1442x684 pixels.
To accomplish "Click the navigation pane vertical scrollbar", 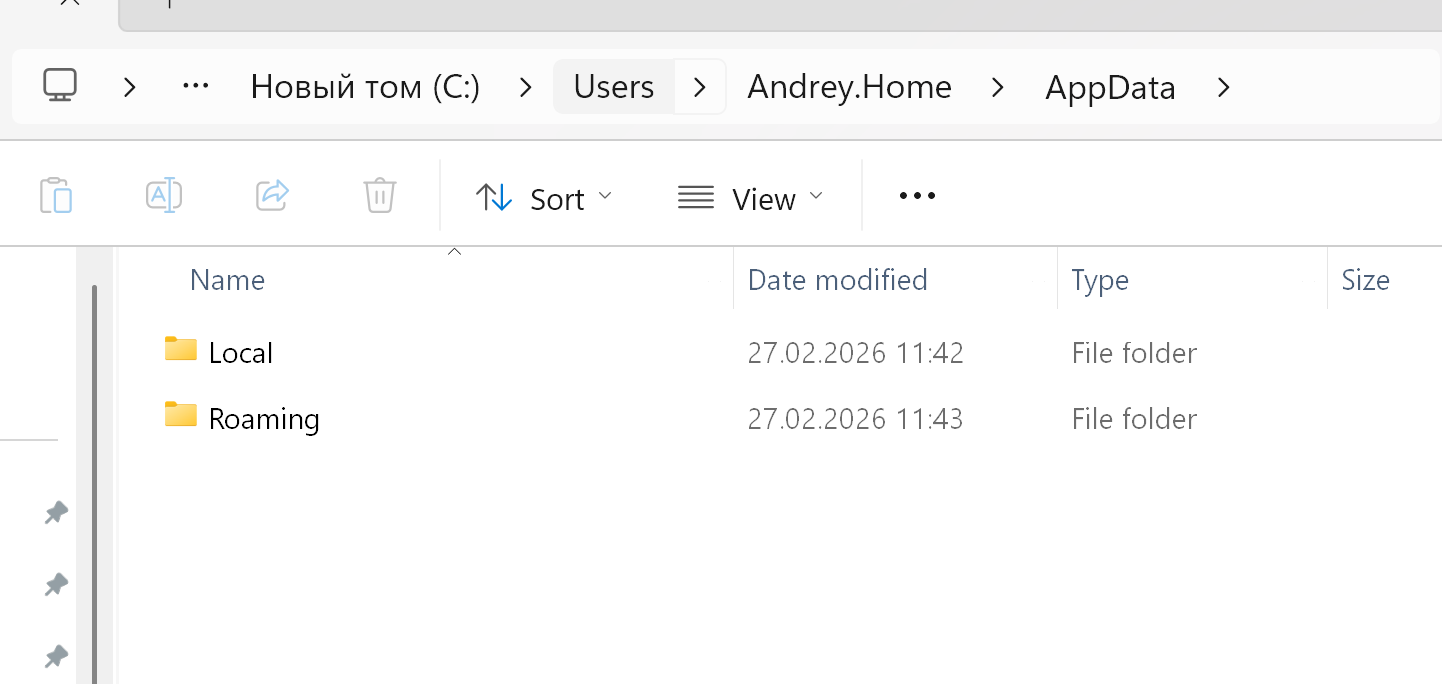I will pyautogui.click(x=95, y=480).
